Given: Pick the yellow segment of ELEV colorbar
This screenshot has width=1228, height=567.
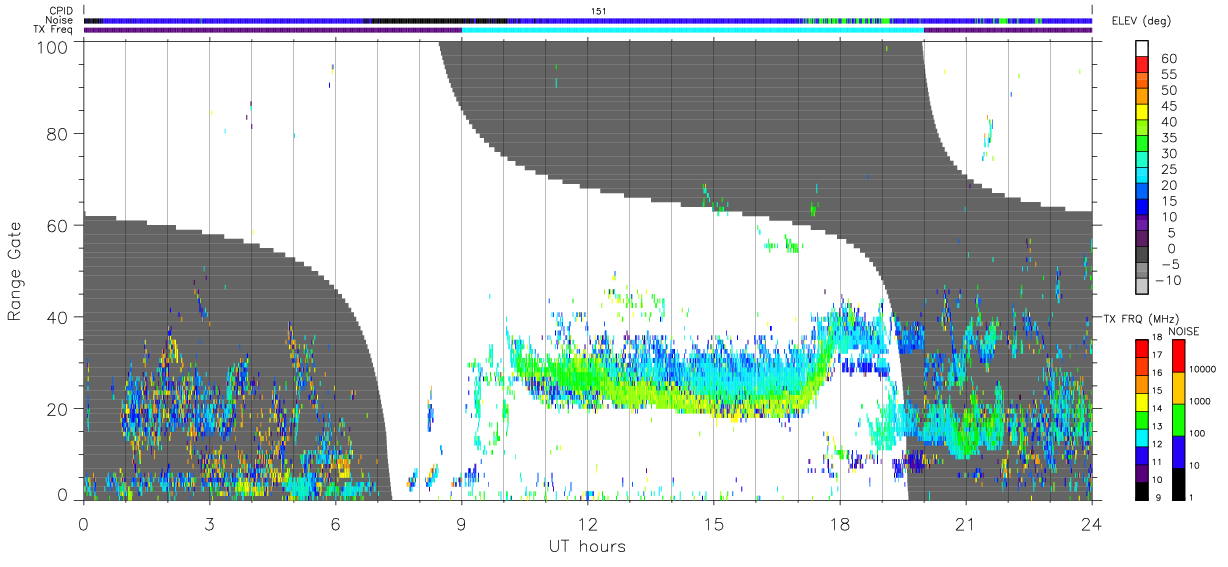Looking at the screenshot, I should point(1143,112).
